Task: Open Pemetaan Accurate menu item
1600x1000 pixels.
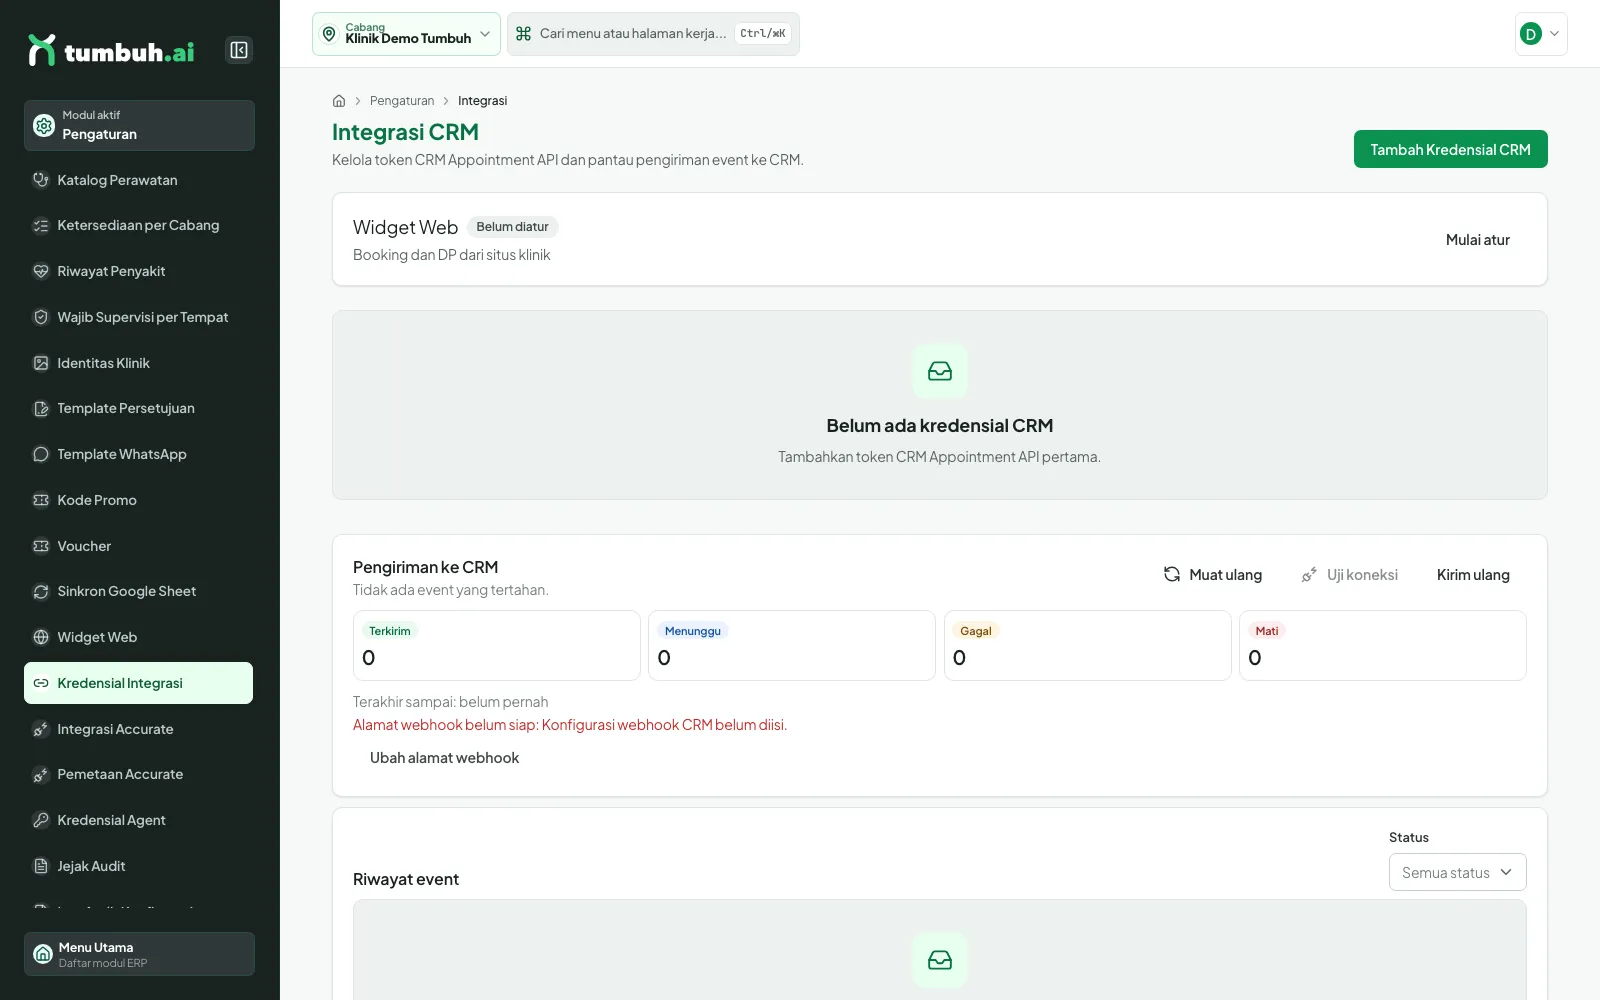Action: coord(138,774)
